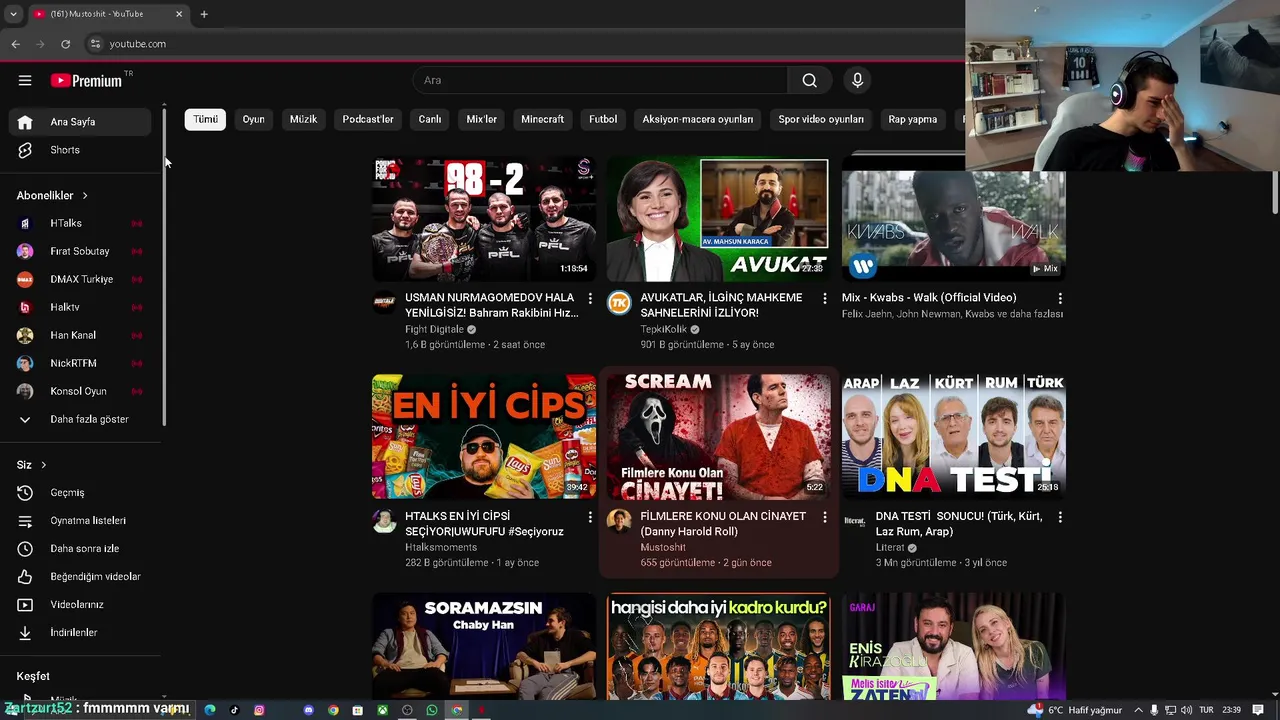The image size is (1280, 720).
Task: Select Aksiyon-macera oyunları chip
Action: pos(698,119)
